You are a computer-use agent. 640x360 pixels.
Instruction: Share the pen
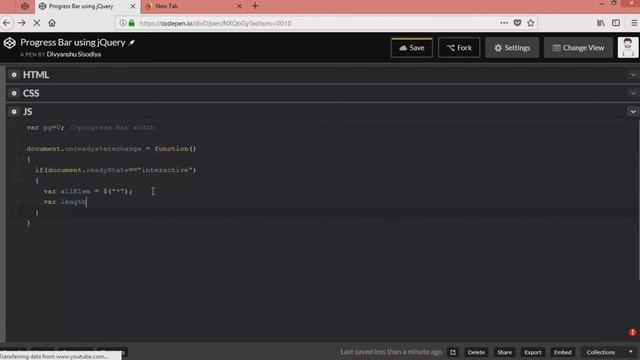[x=504, y=352]
